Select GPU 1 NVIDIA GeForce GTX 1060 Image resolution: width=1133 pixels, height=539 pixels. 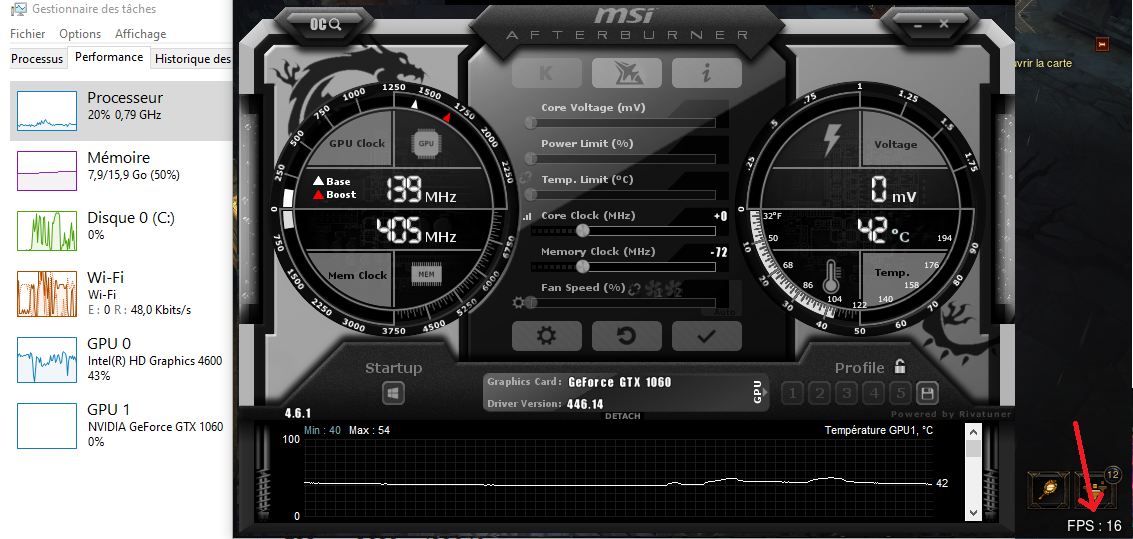click(121, 425)
